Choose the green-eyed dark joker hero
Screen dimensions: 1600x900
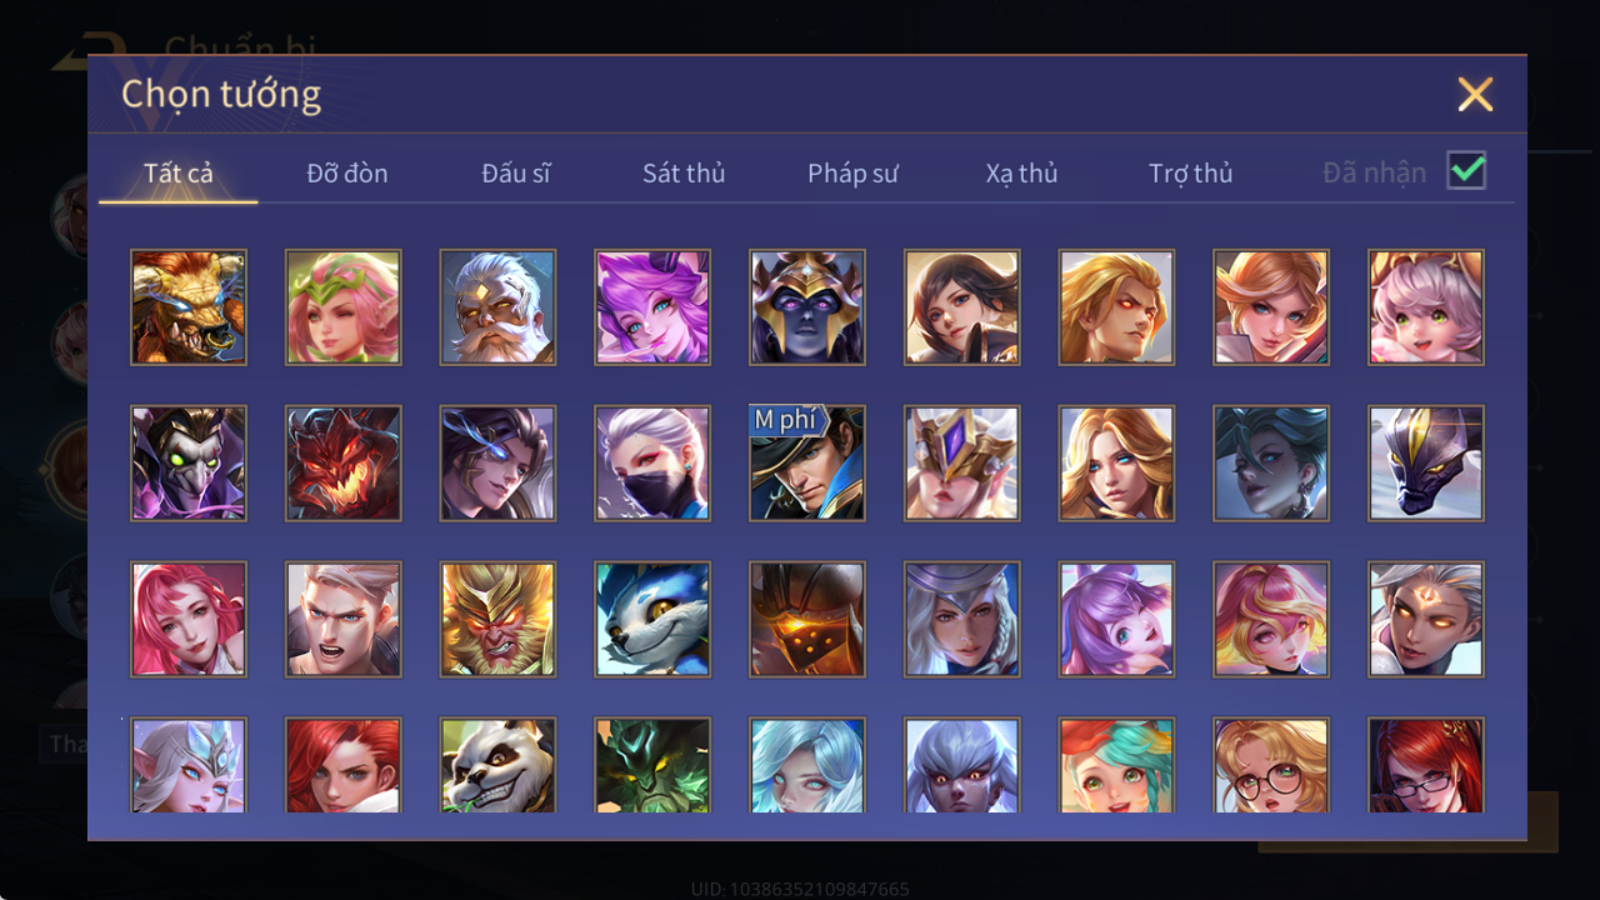(188, 463)
